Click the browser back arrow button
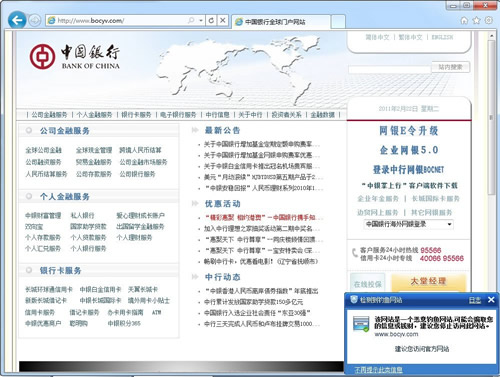Image resolution: width=500 pixels, height=377 pixels. point(17,20)
